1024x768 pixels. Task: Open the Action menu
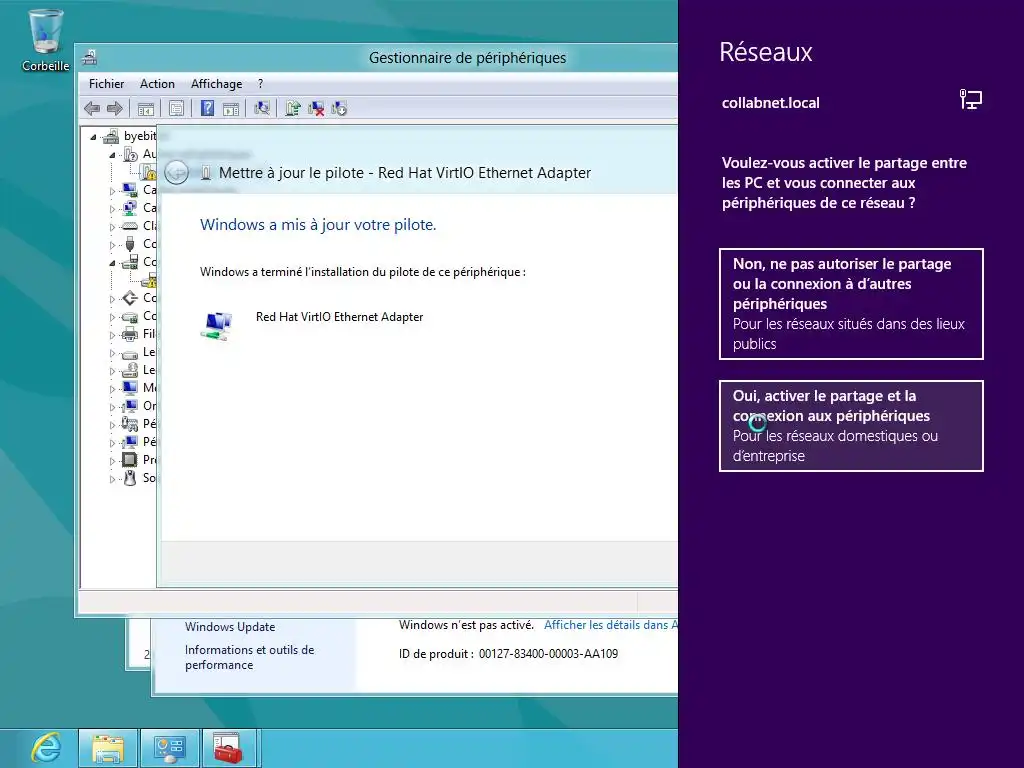point(157,84)
